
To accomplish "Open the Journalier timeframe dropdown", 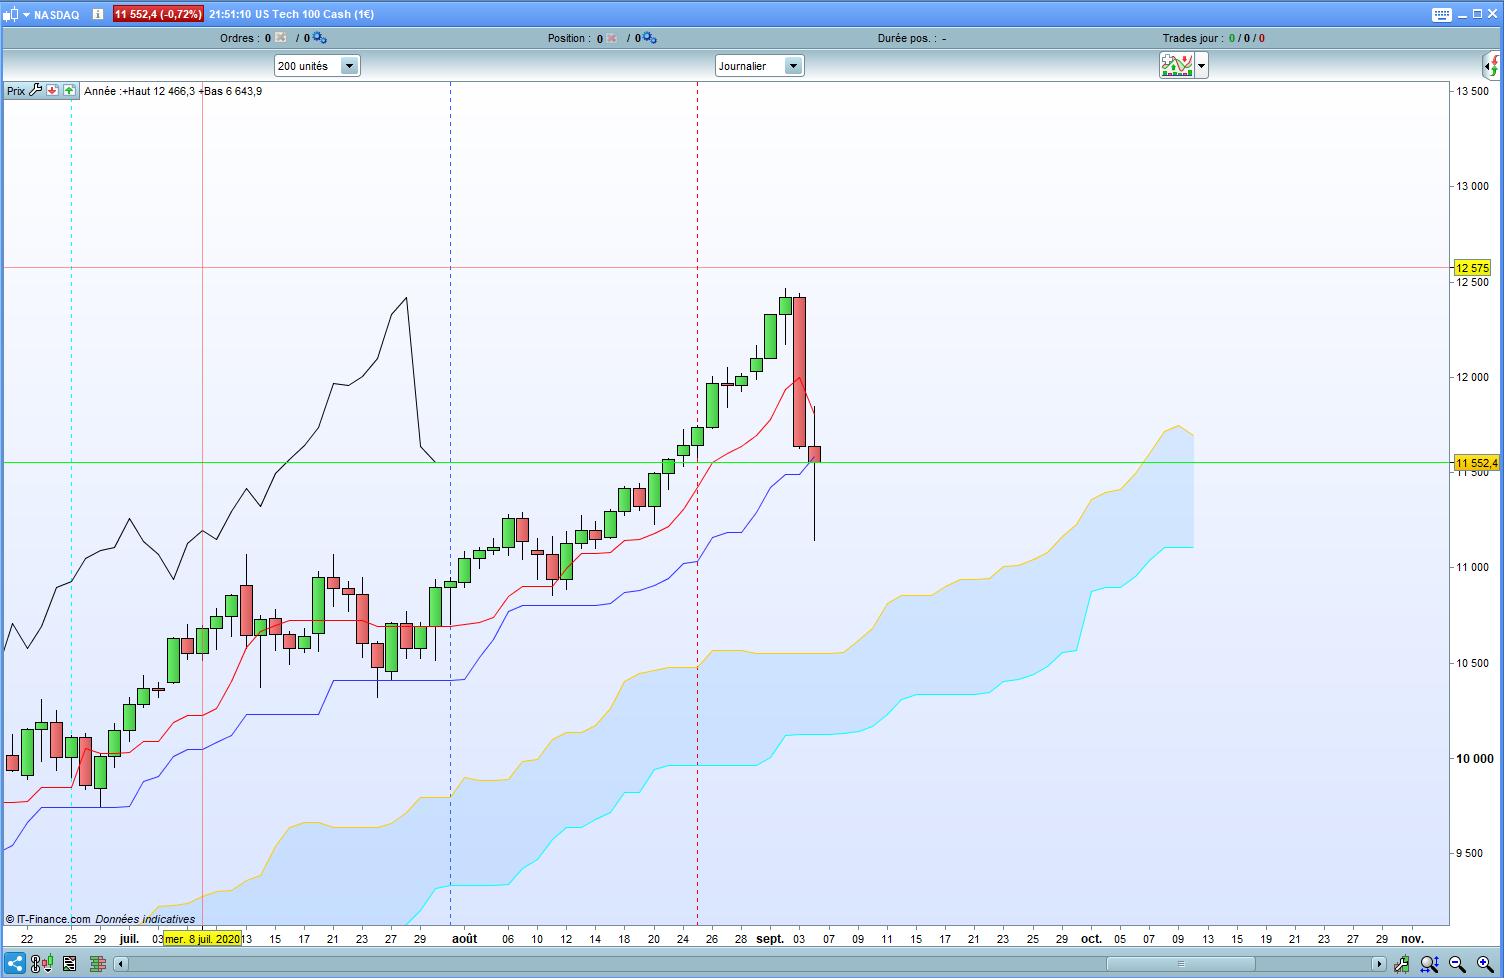I will coord(760,66).
